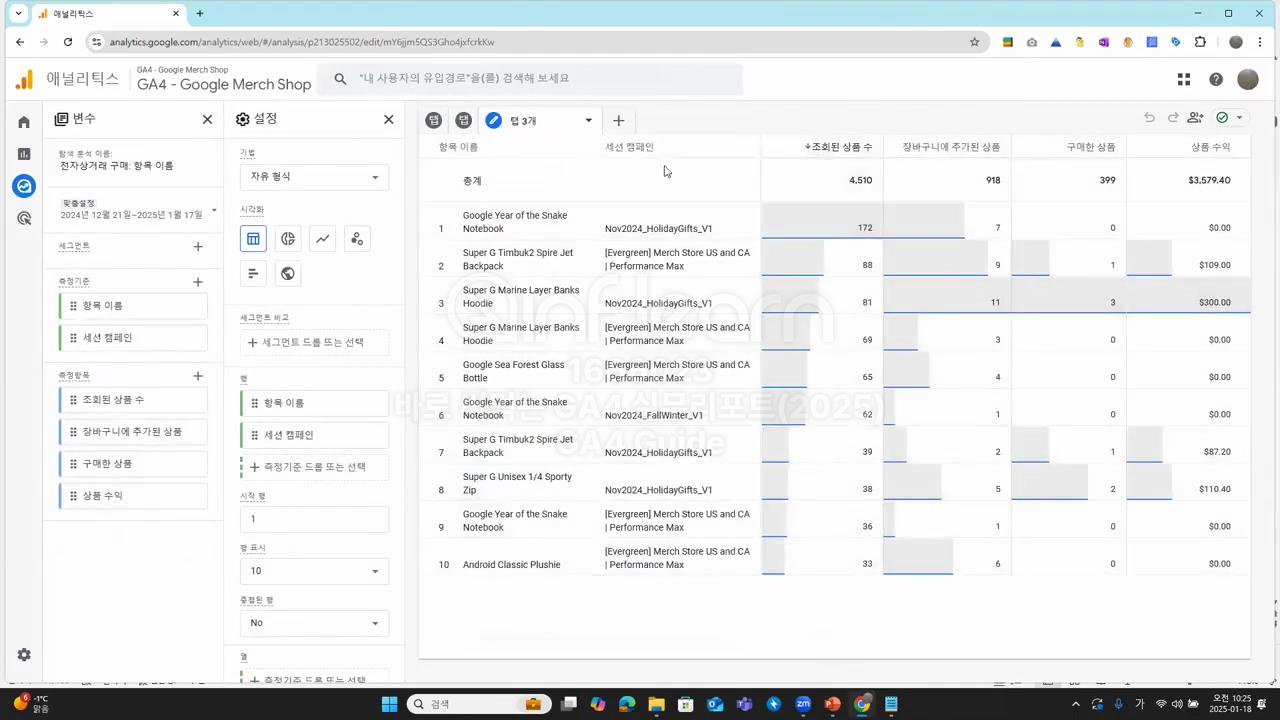Redo the change in exploration
Image resolution: width=1280 pixels, height=720 pixels.
1173,118
